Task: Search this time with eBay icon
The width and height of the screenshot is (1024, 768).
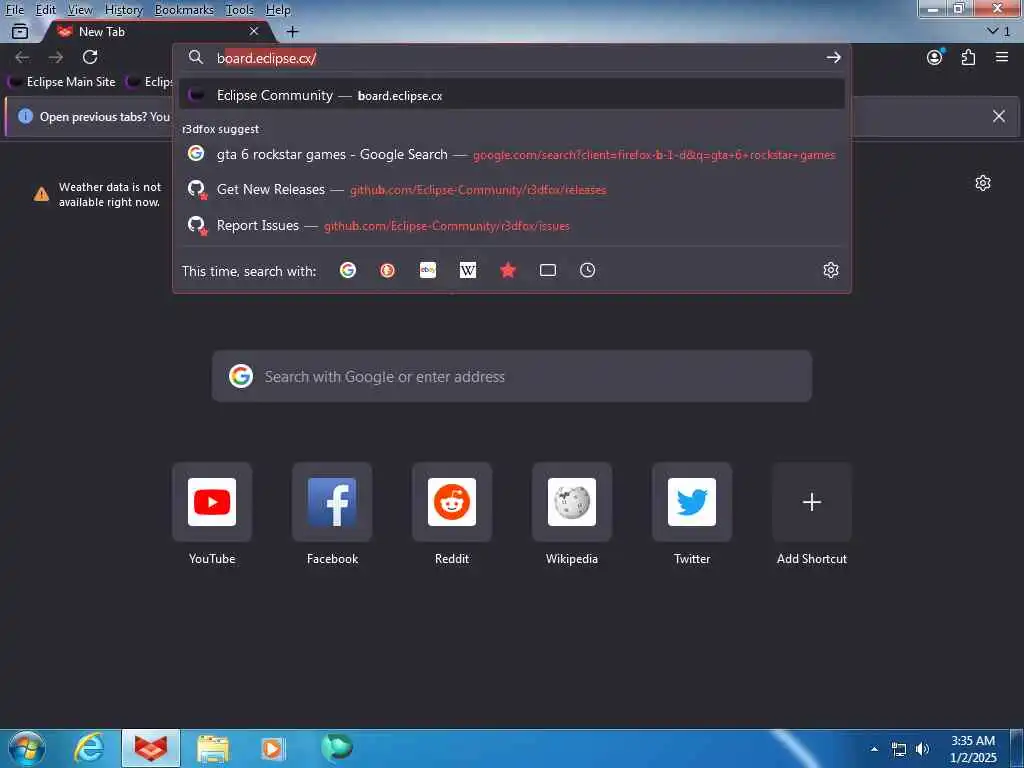Action: point(428,270)
